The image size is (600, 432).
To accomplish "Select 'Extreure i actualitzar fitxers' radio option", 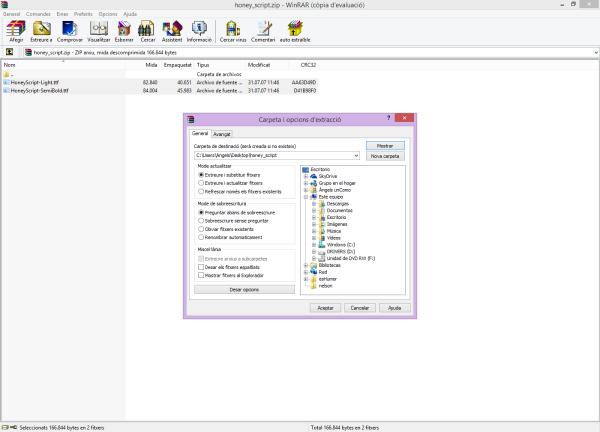I will tap(201, 184).
